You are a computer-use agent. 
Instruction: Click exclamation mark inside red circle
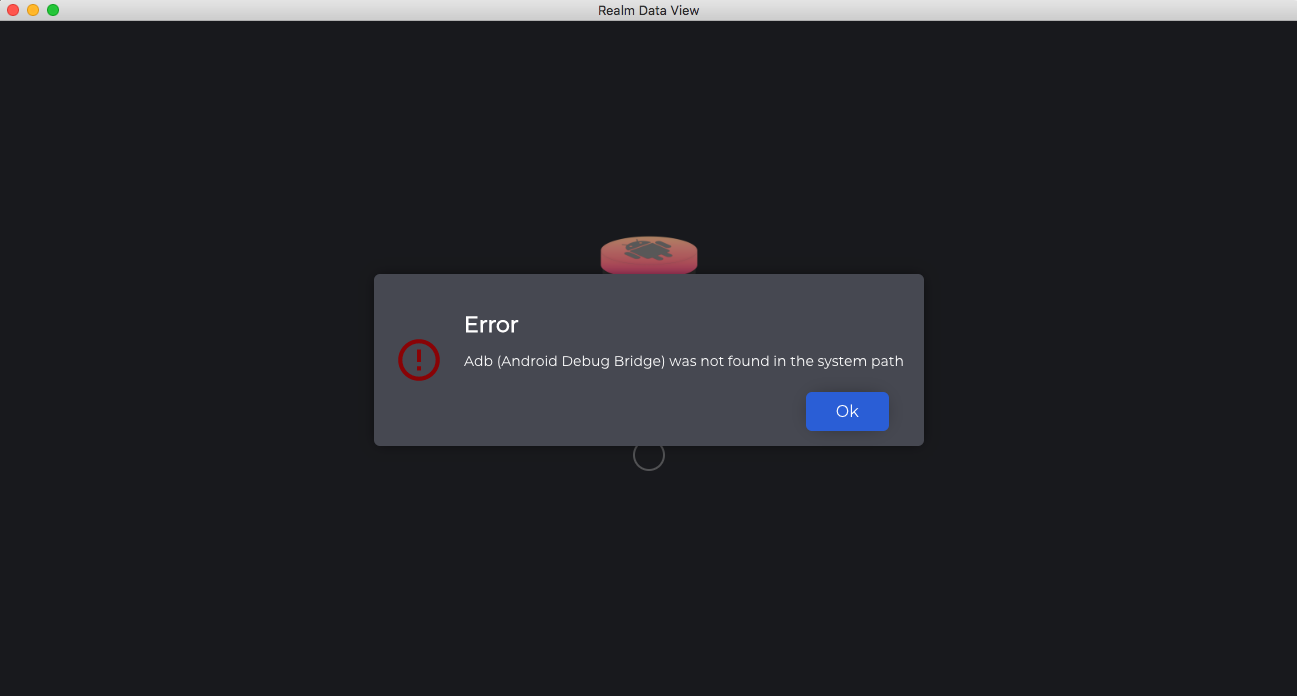pos(419,359)
